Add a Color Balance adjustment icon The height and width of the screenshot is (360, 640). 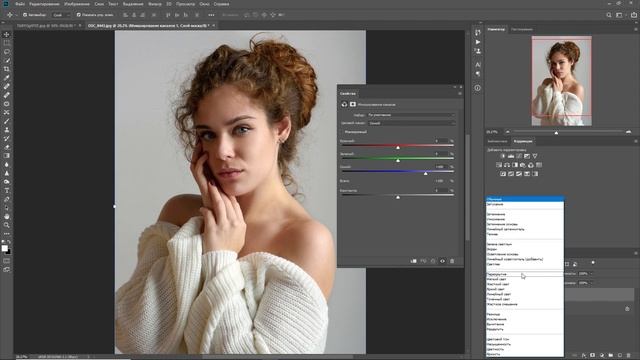tap(507, 165)
